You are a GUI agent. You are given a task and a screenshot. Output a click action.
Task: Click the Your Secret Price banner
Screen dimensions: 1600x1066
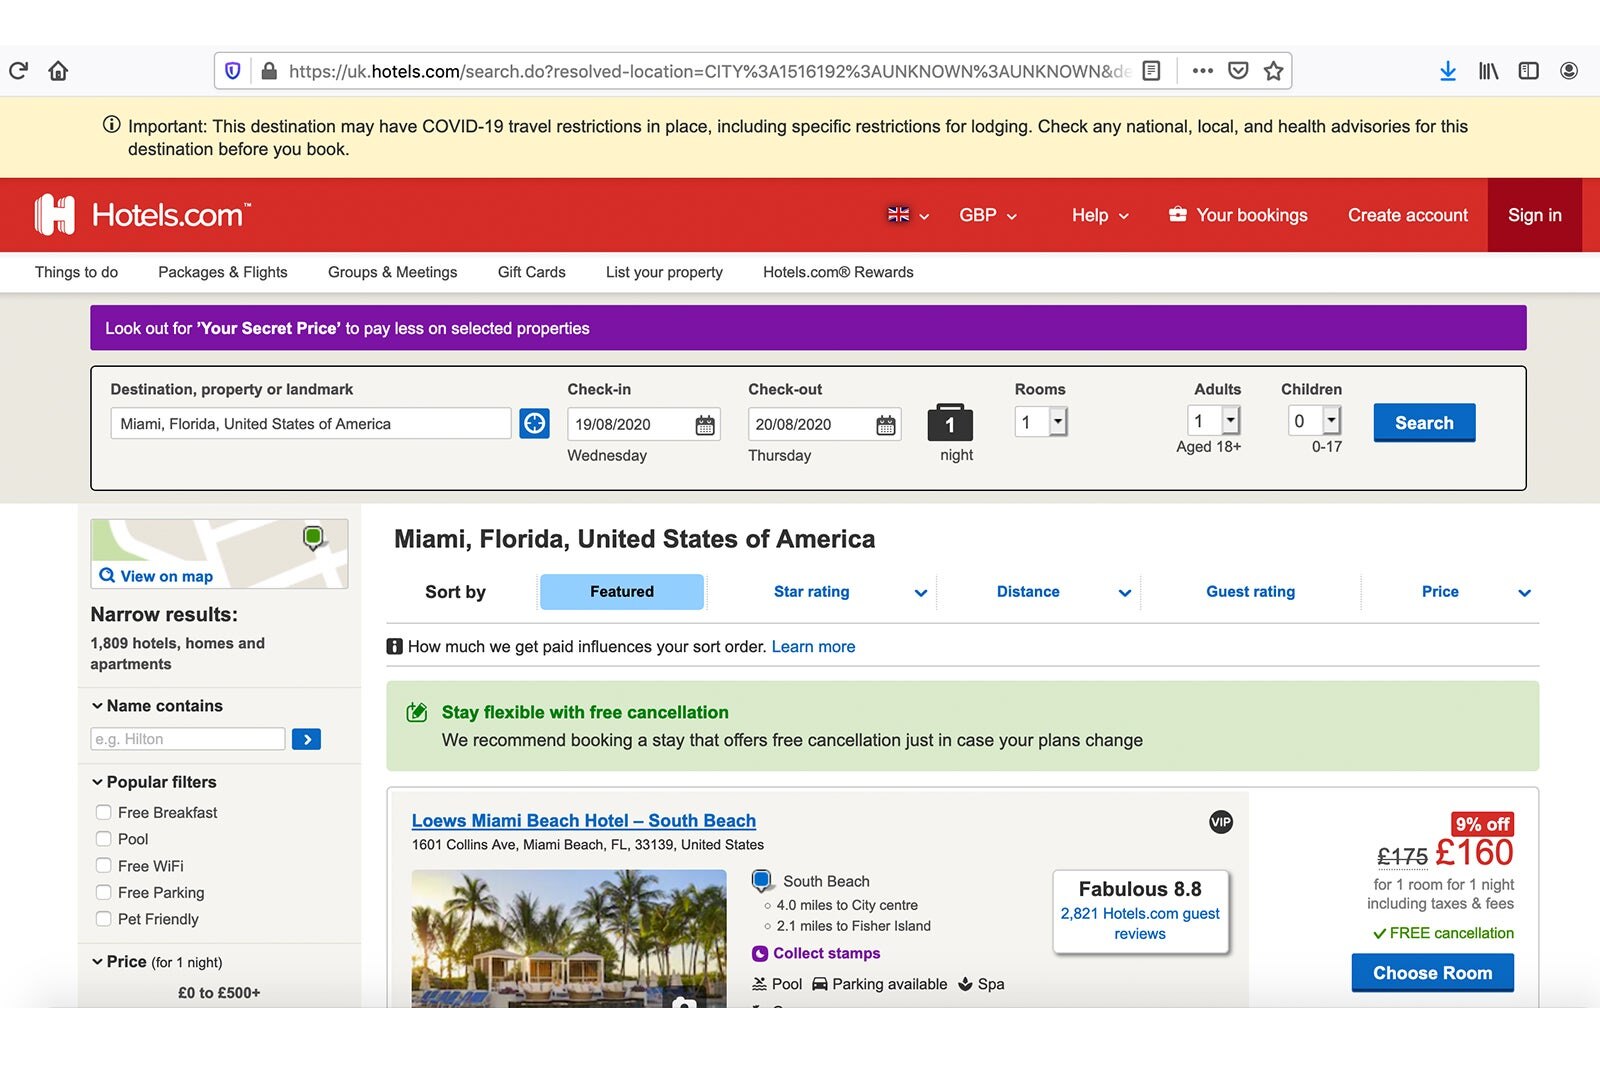[808, 328]
